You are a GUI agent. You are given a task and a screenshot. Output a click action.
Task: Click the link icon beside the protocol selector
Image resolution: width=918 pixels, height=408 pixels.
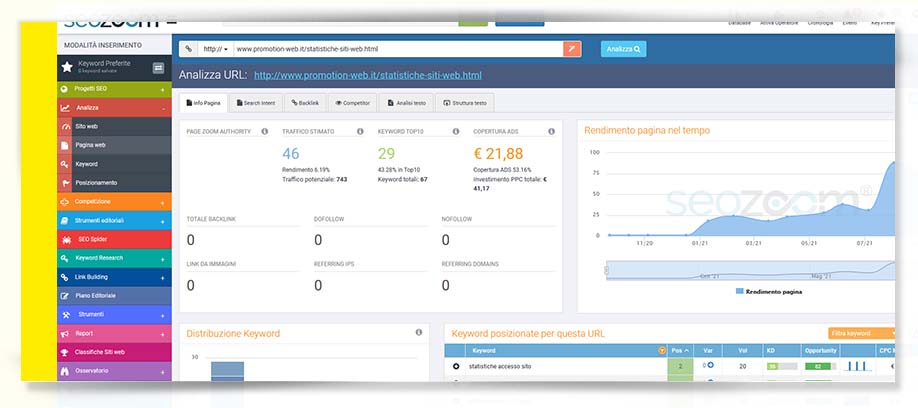pos(188,48)
